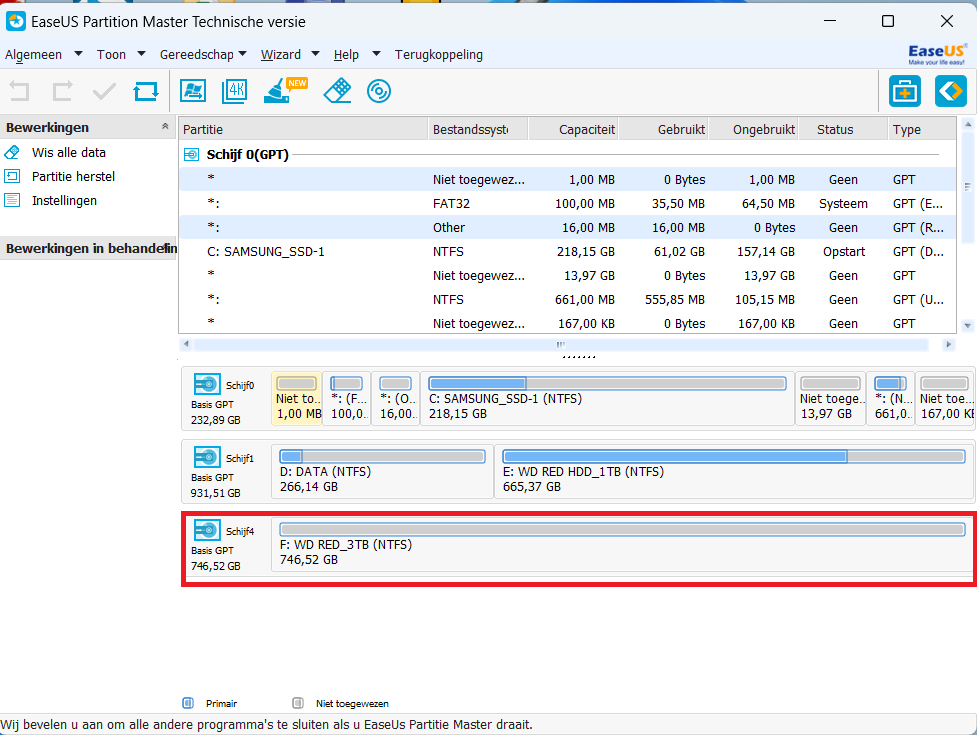977x735 pixels.
Task: Click the Schijf 0(GPT) group row label
Action: click(247, 154)
